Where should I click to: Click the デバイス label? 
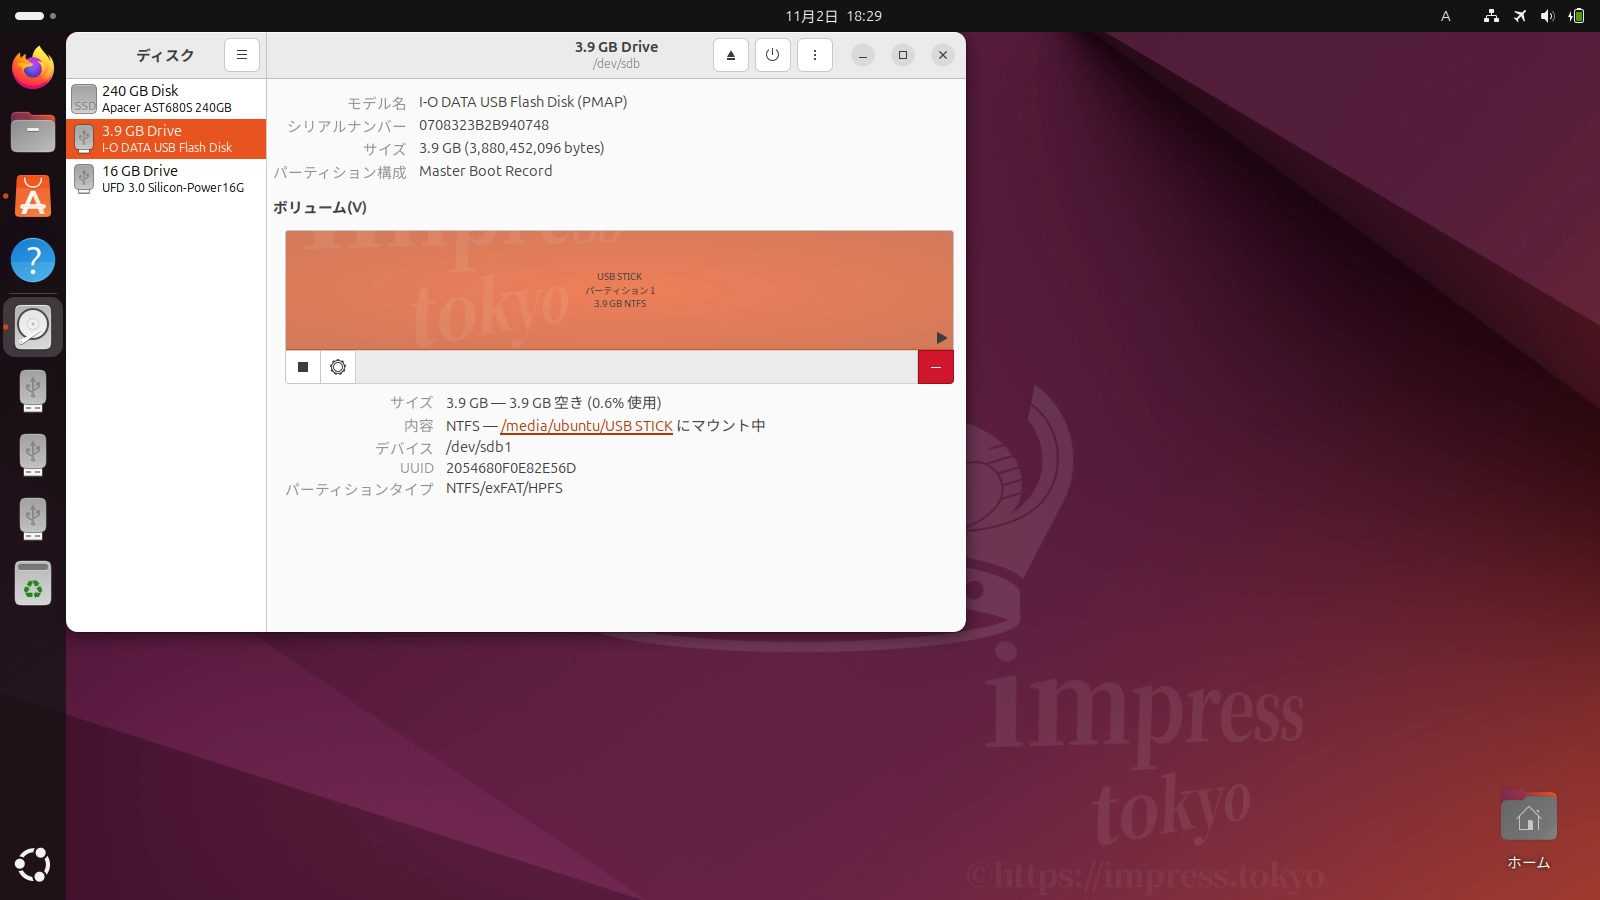coord(404,448)
